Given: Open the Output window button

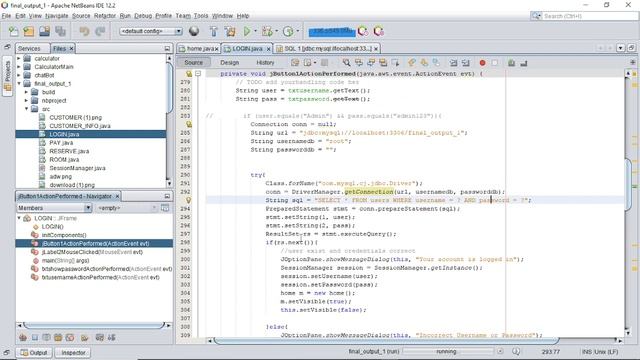Looking at the screenshot, I should [34, 353].
